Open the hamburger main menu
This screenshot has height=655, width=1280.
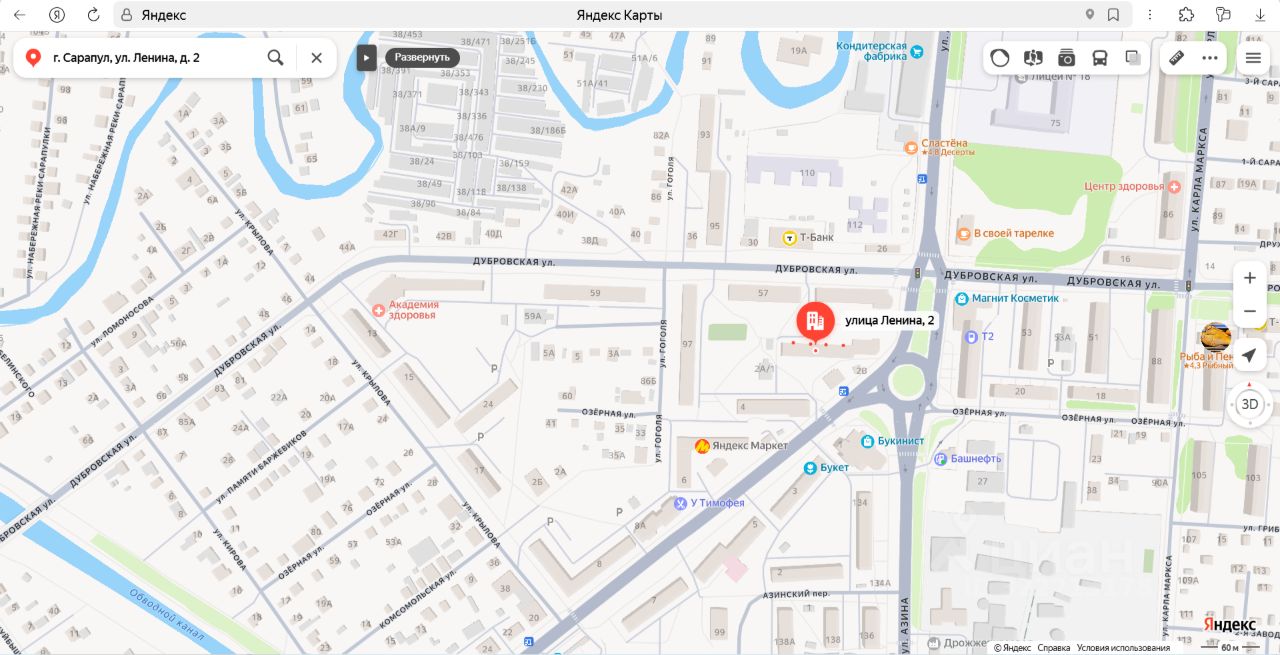point(1253,57)
